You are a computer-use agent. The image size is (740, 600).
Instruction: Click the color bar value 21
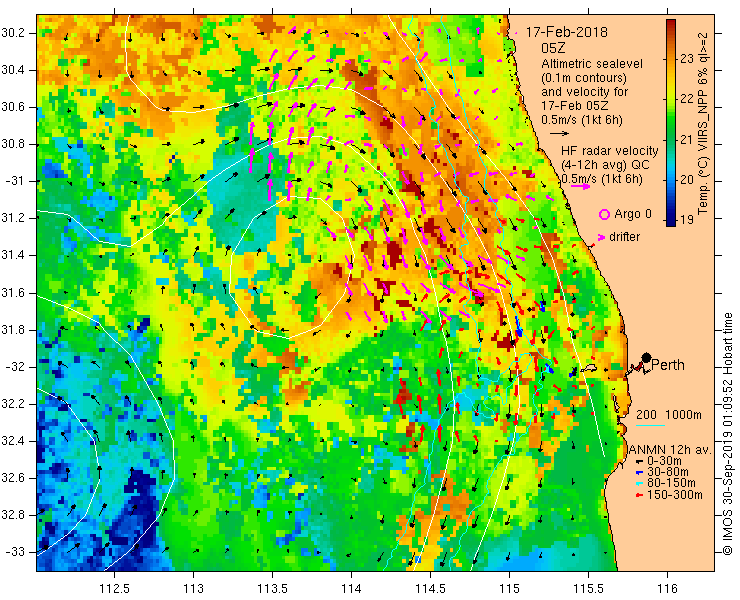(x=687, y=140)
